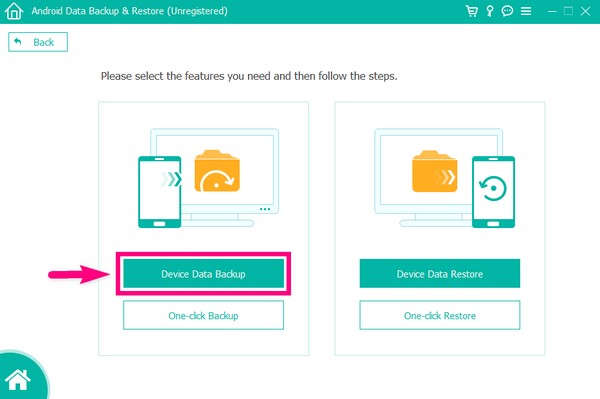
Task: Click the large home button at bottom-left corner
Action: [18, 379]
